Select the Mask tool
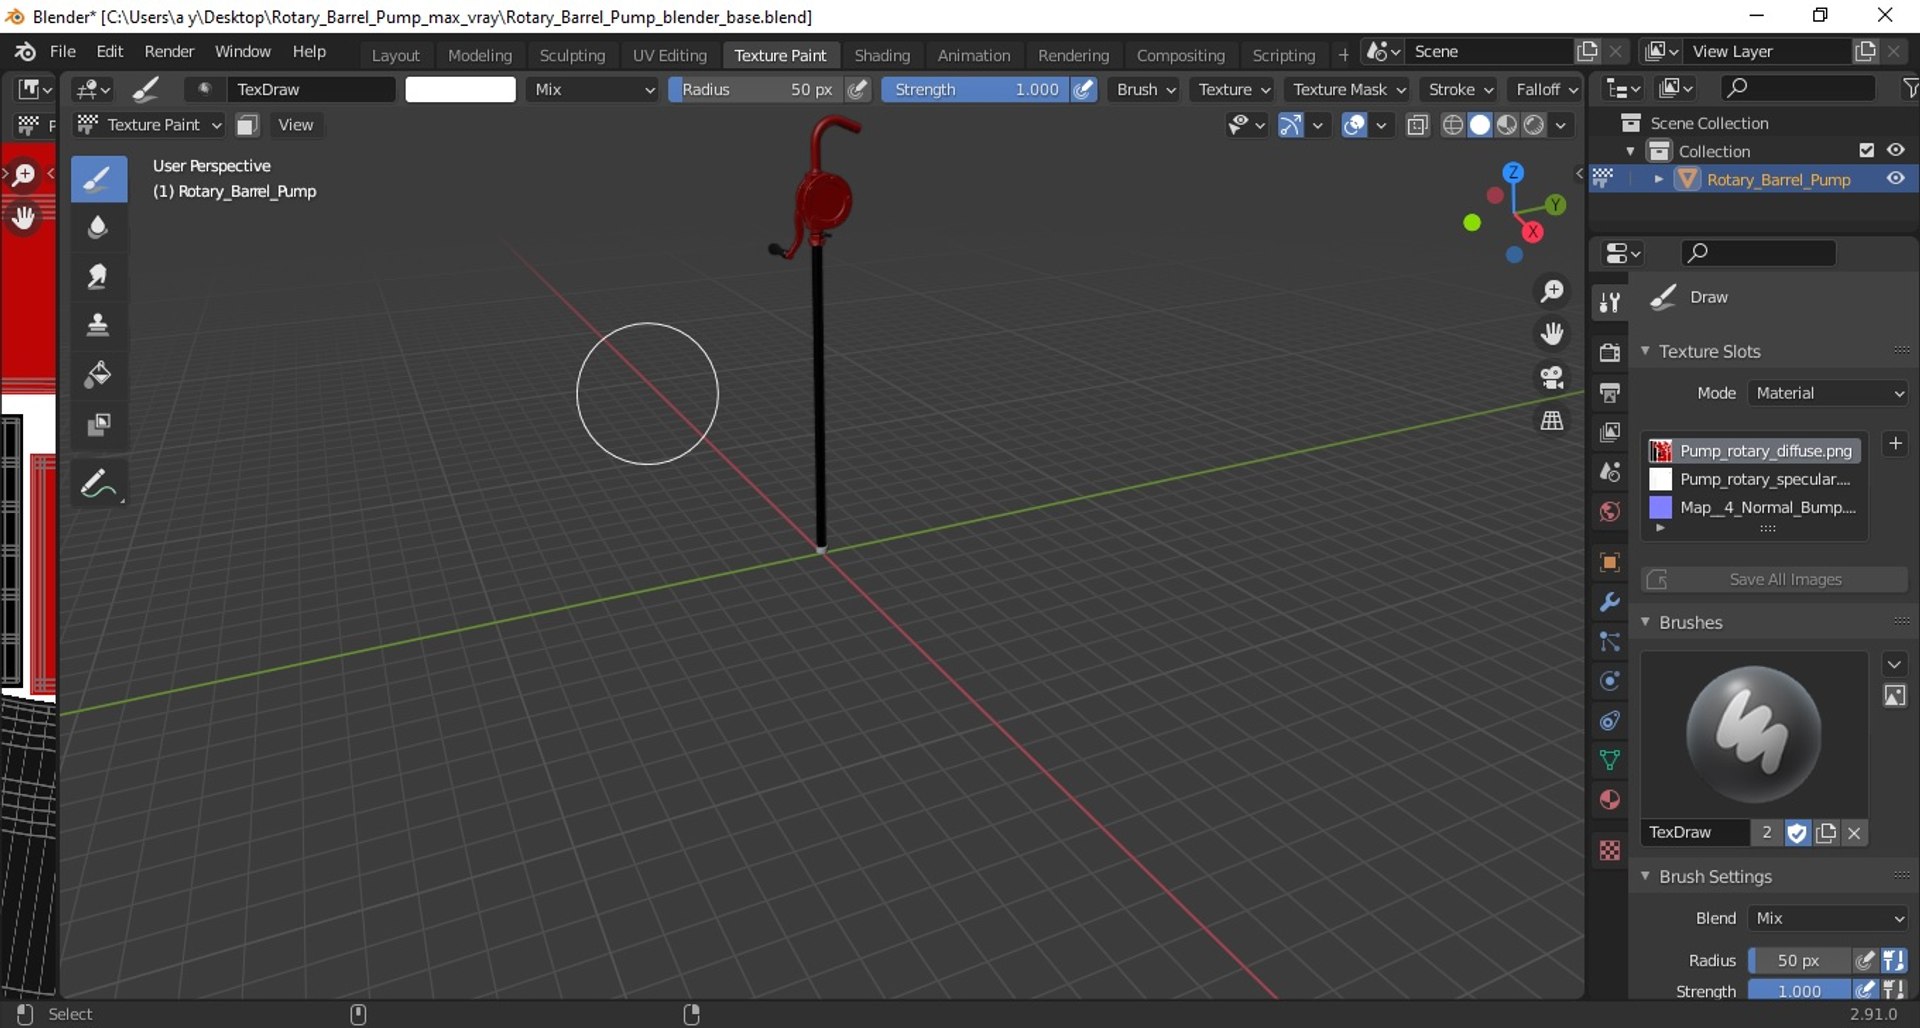The width and height of the screenshot is (1920, 1028). [98, 424]
